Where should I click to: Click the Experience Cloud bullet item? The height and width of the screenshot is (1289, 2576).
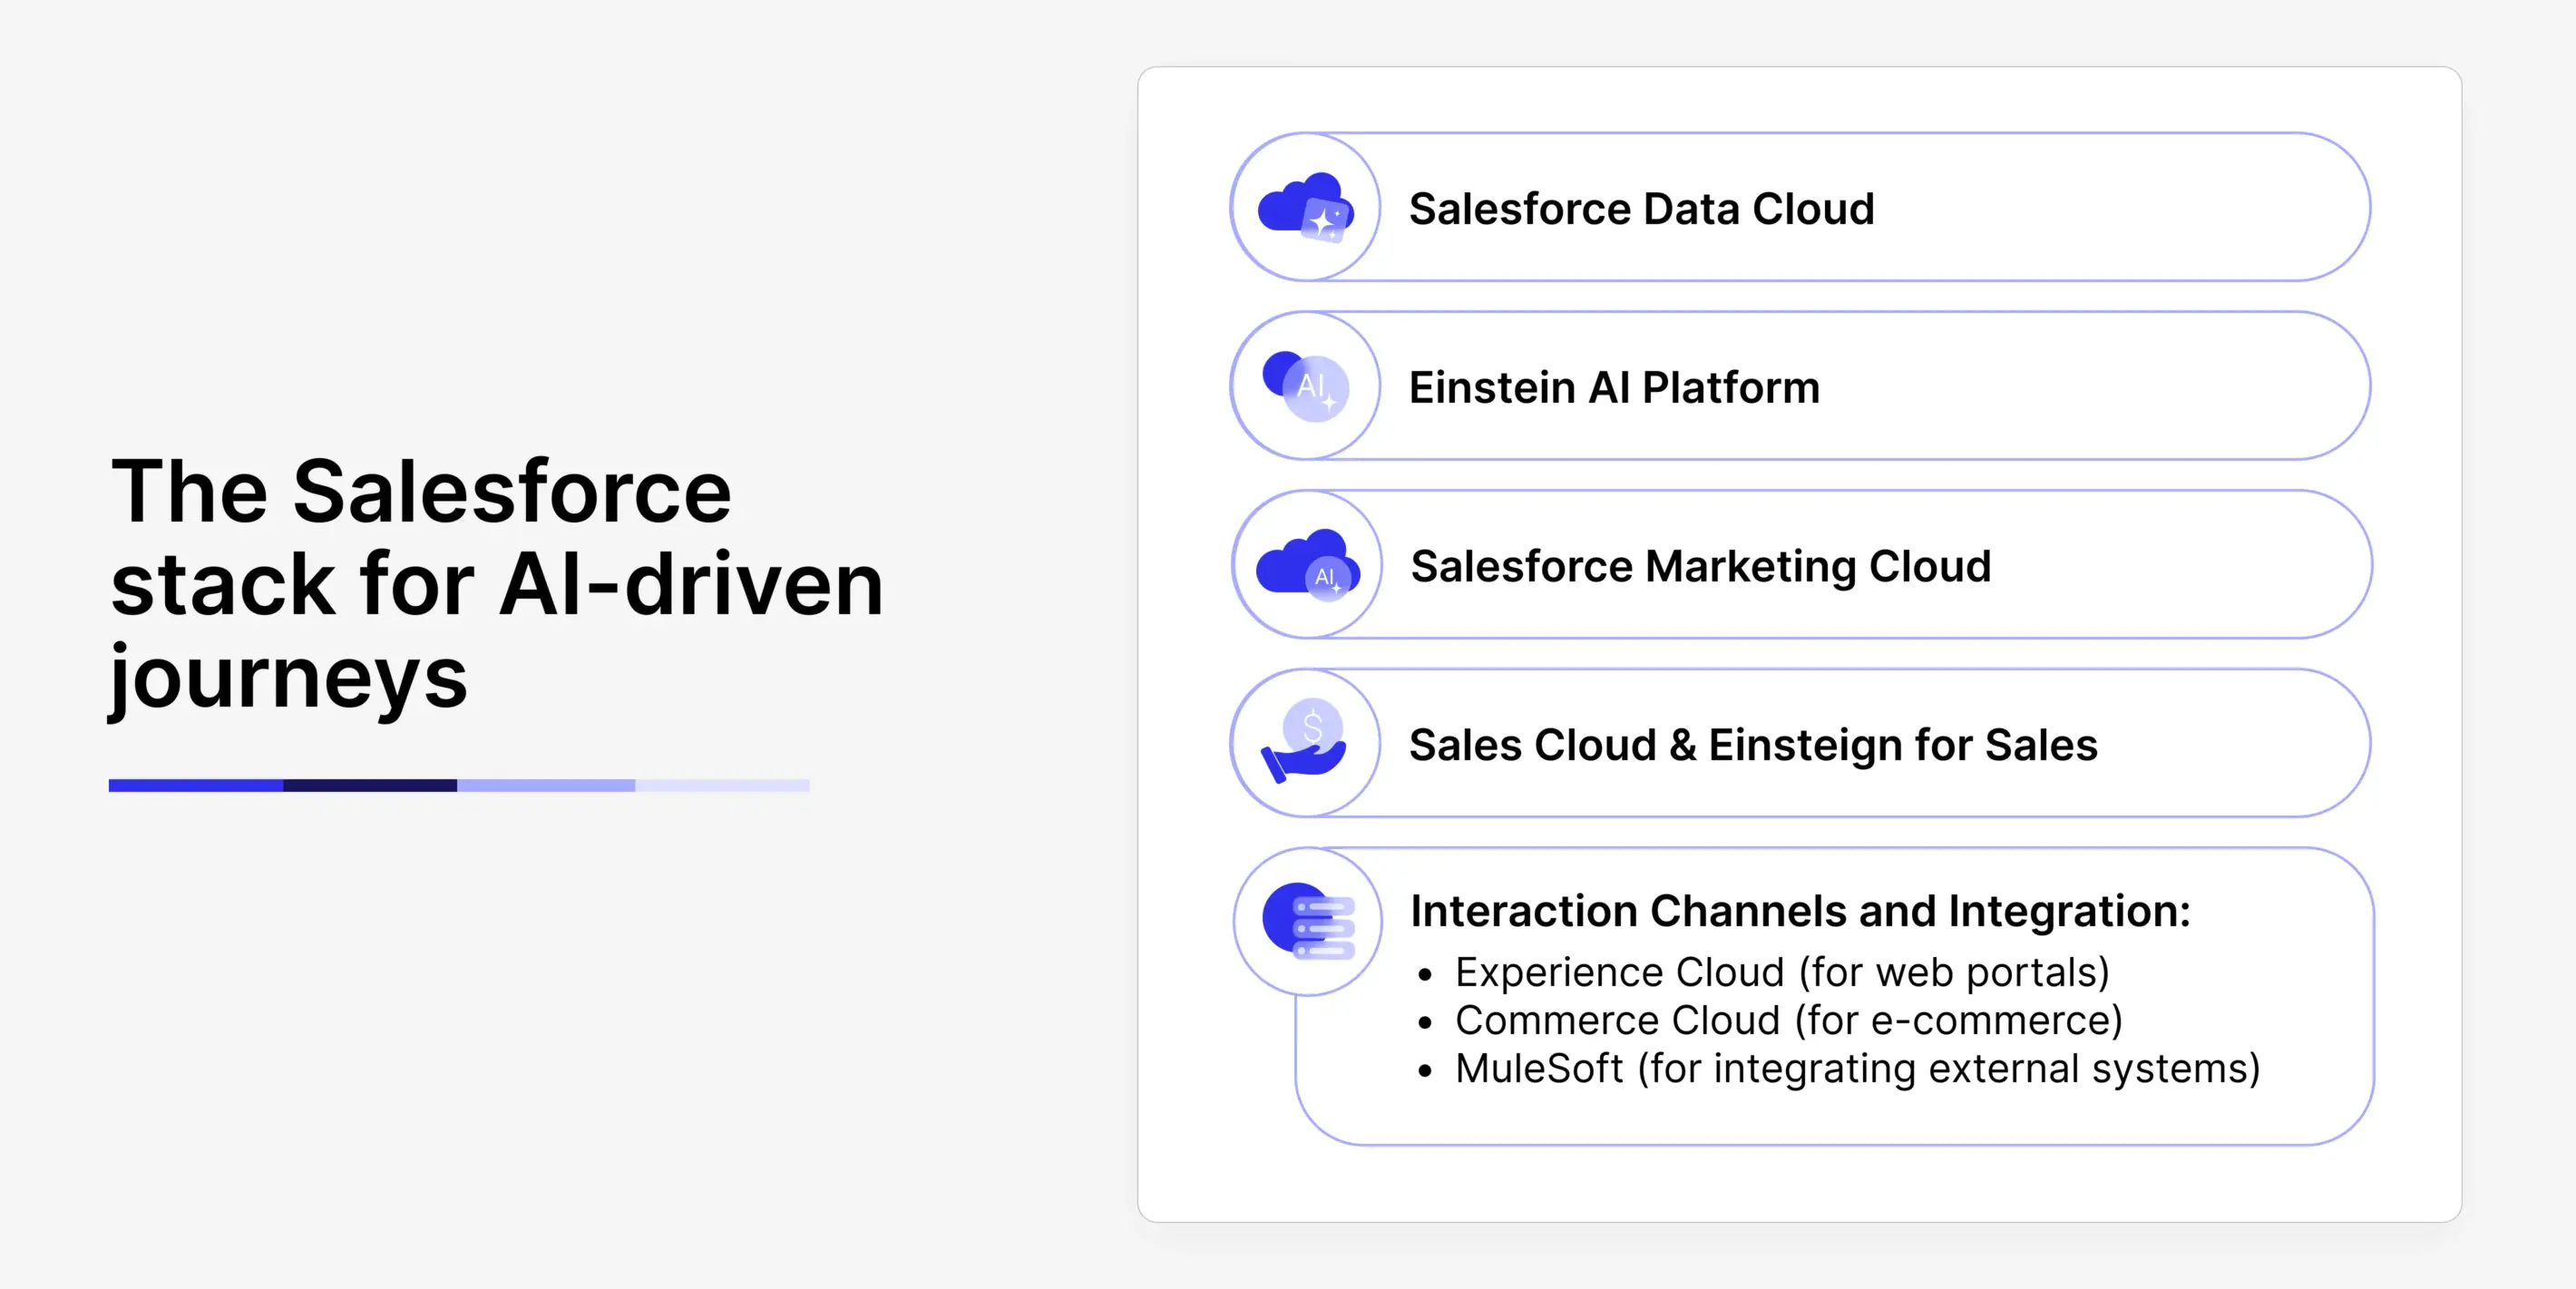pyautogui.click(x=1781, y=972)
